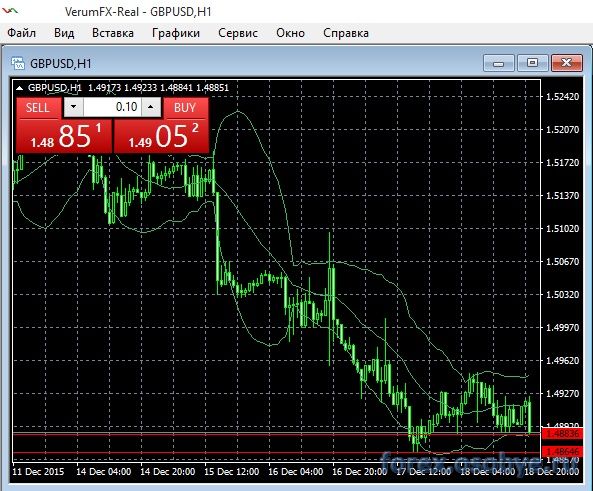Select the red 1.48836 price level label

pyautogui.click(x=562, y=434)
